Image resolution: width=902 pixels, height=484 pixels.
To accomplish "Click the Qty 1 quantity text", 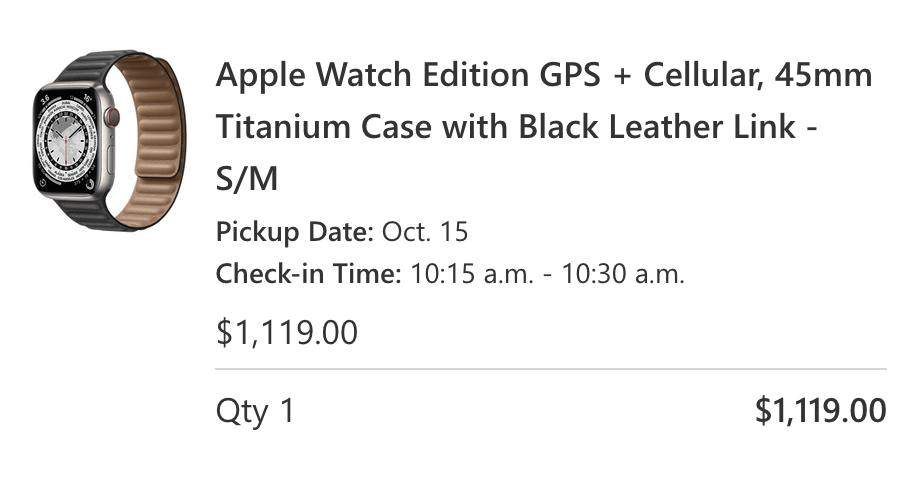I will click(x=256, y=410).
